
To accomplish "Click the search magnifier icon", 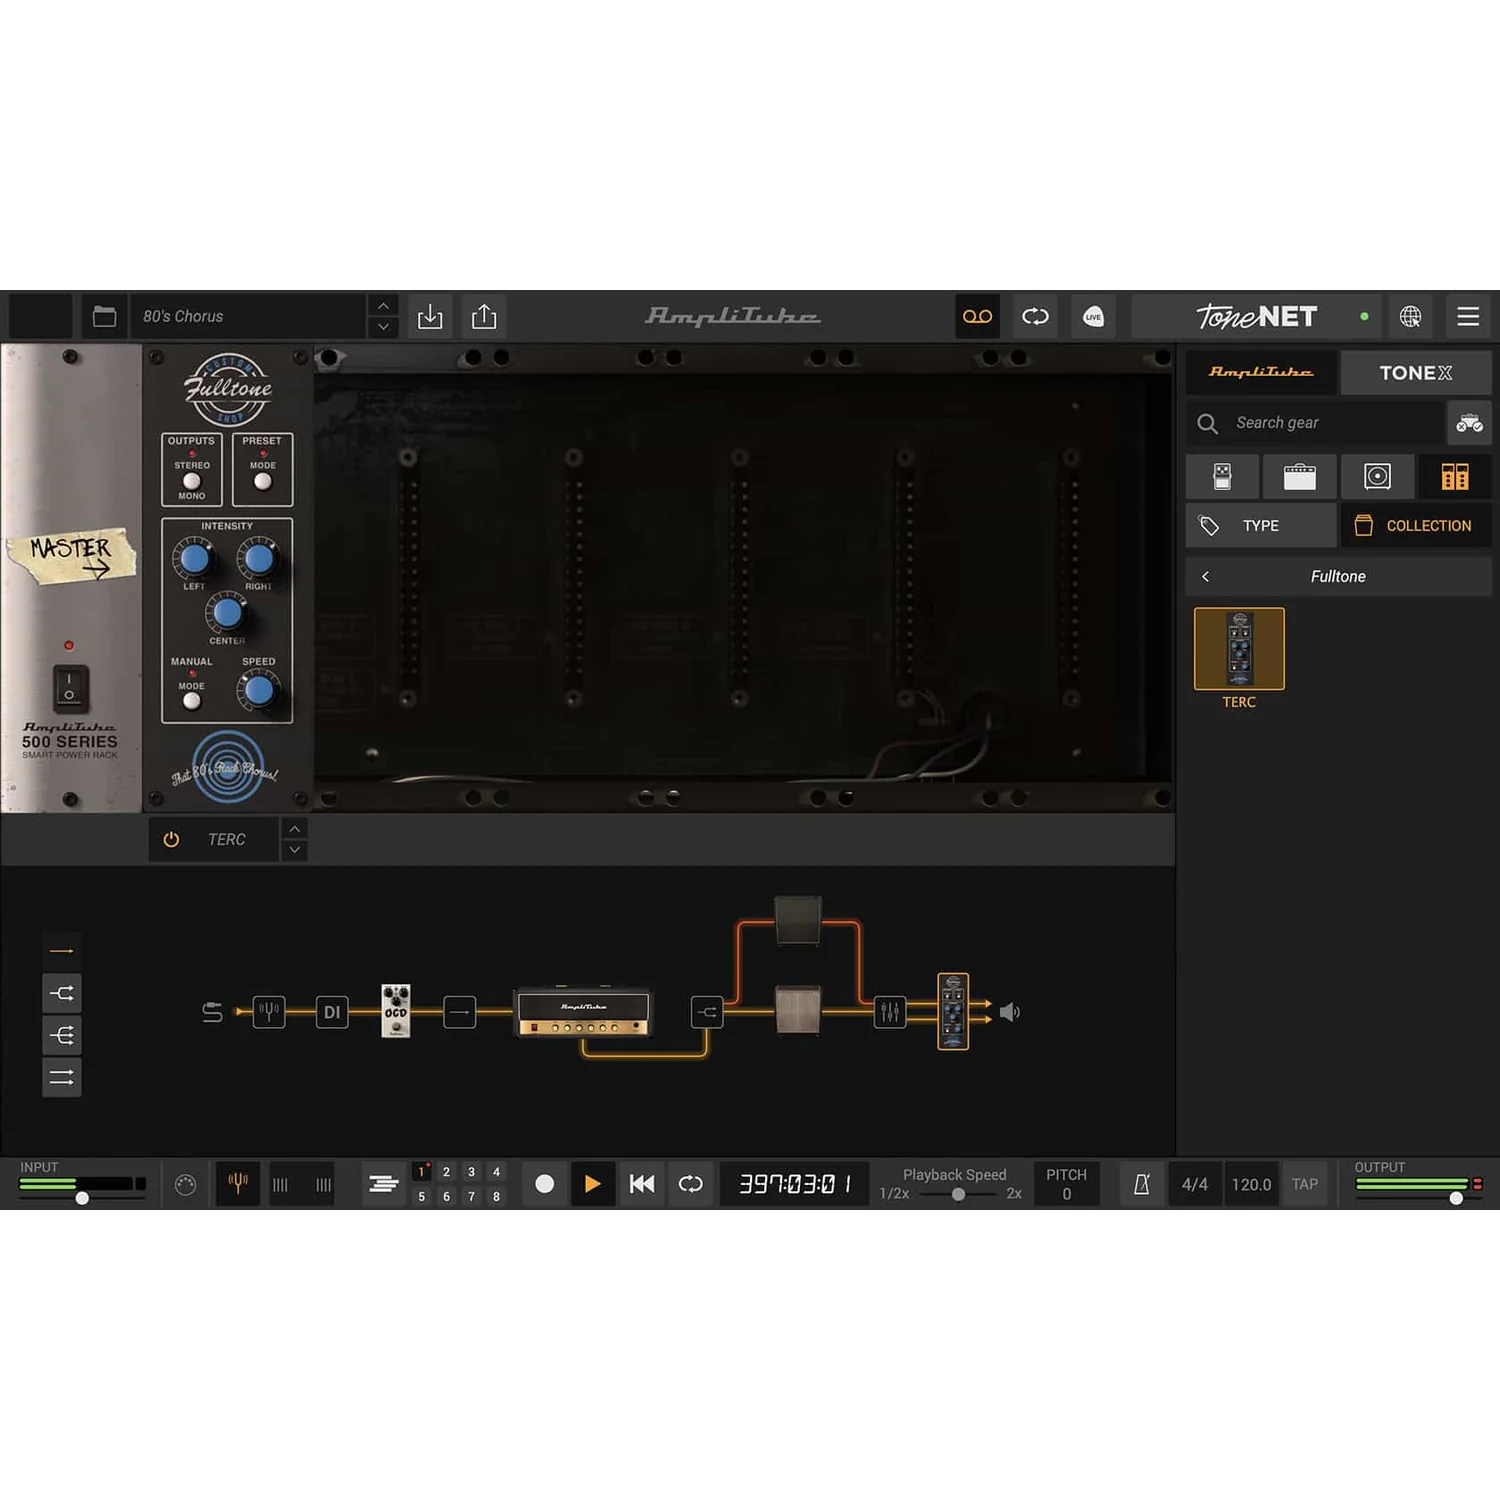I will [x=1208, y=423].
